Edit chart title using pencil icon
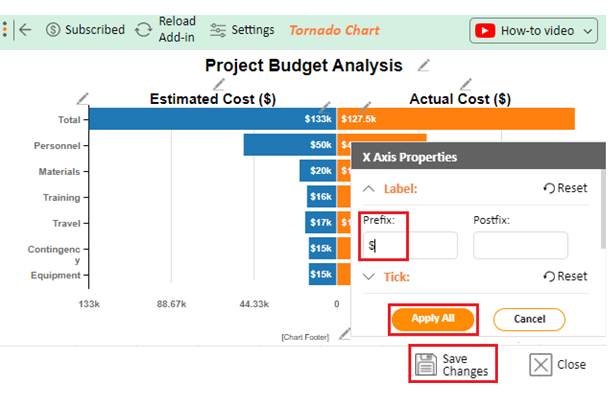This screenshot has height=397, width=611. click(424, 65)
